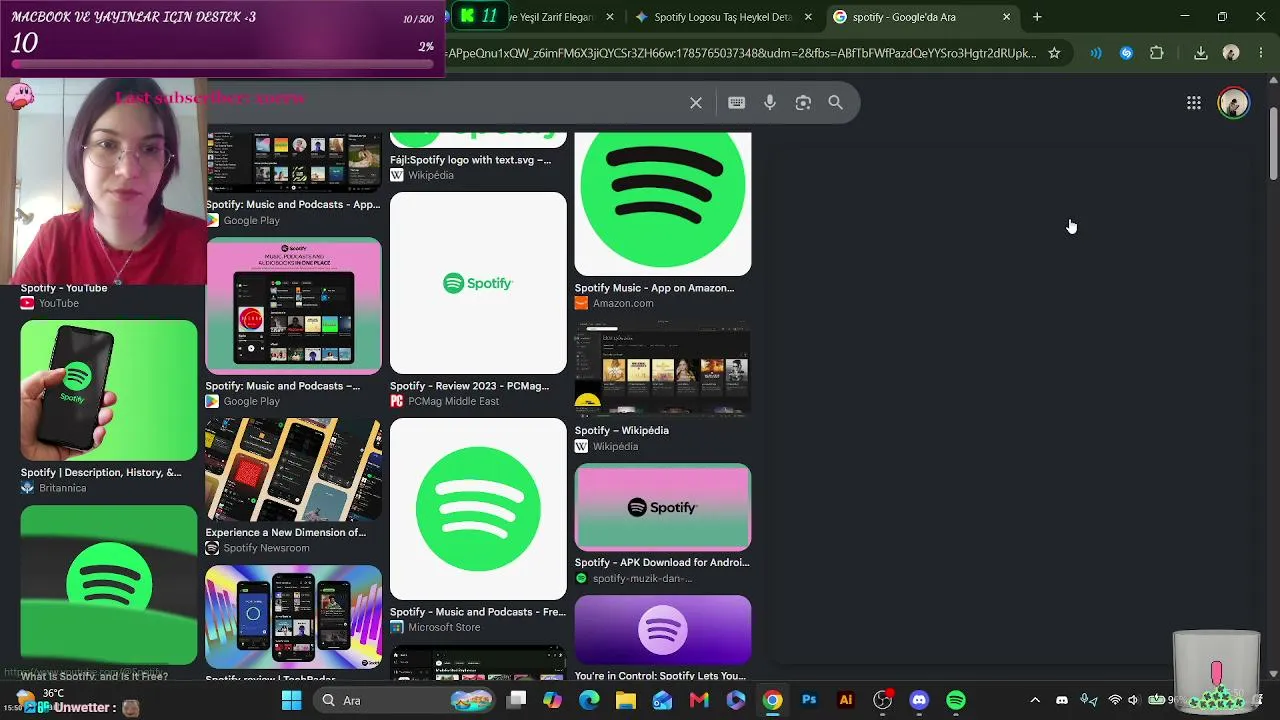Image resolution: width=1280 pixels, height=720 pixels.
Task: Open Google Lens image search
Action: [x=803, y=103]
